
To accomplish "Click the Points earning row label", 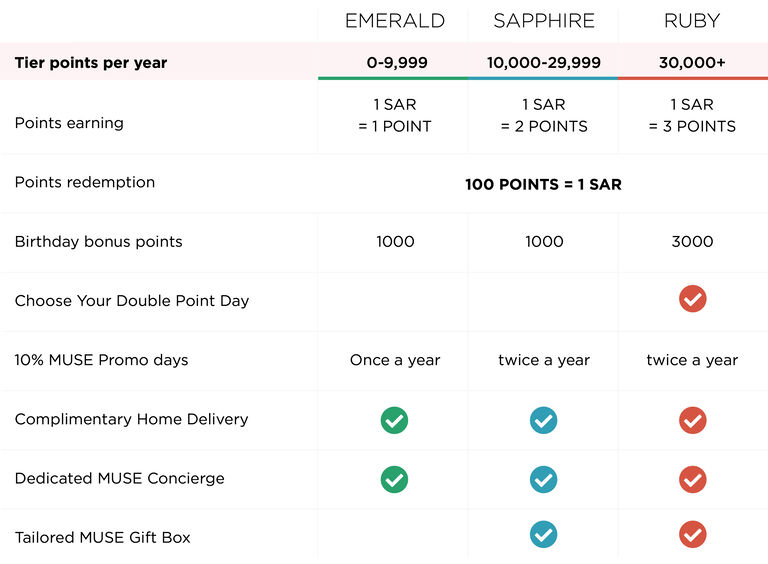I will pyautogui.click(x=69, y=123).
